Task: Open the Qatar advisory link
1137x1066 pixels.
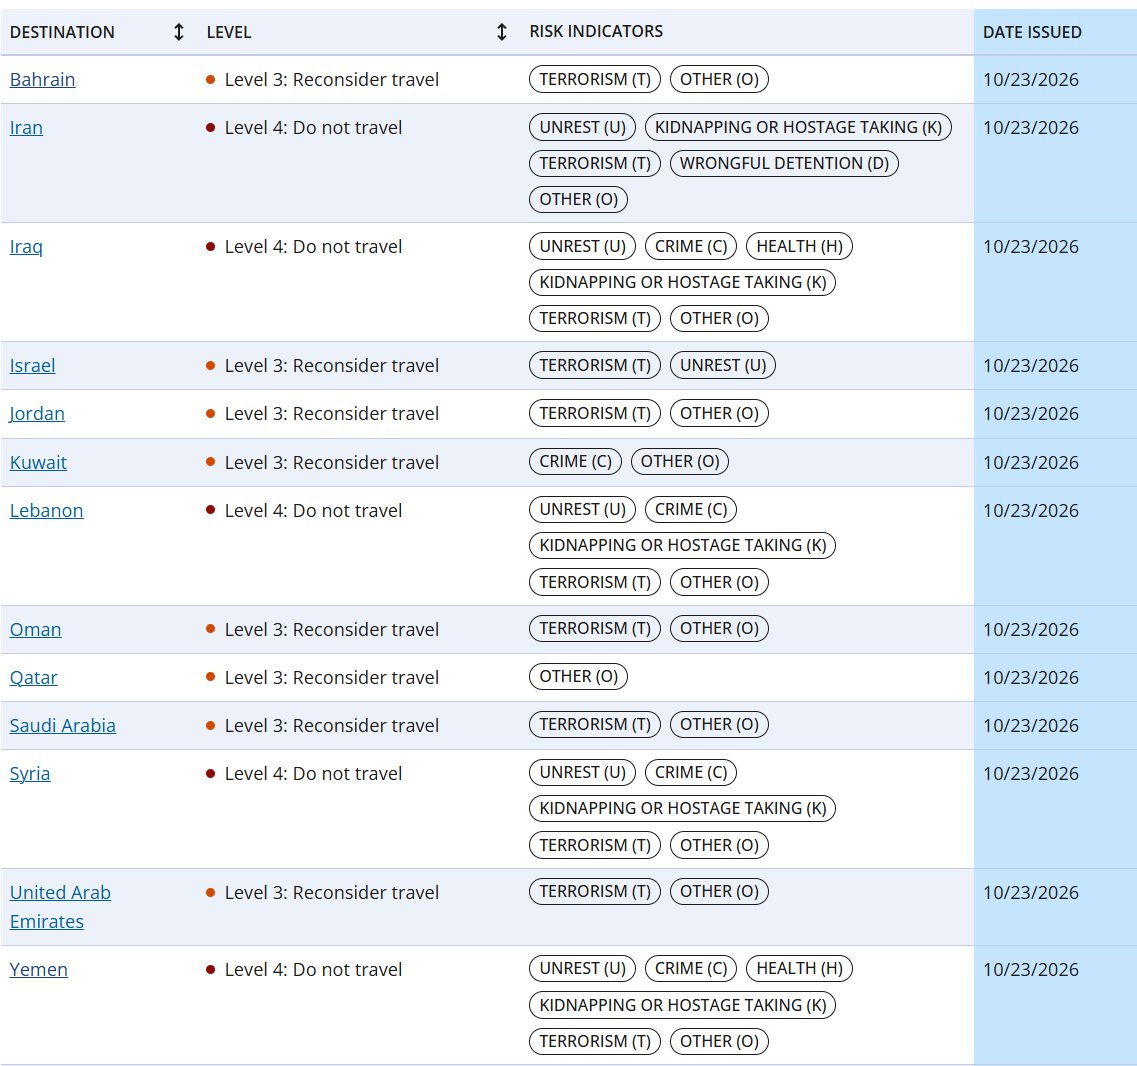Action: pos(33,677)
